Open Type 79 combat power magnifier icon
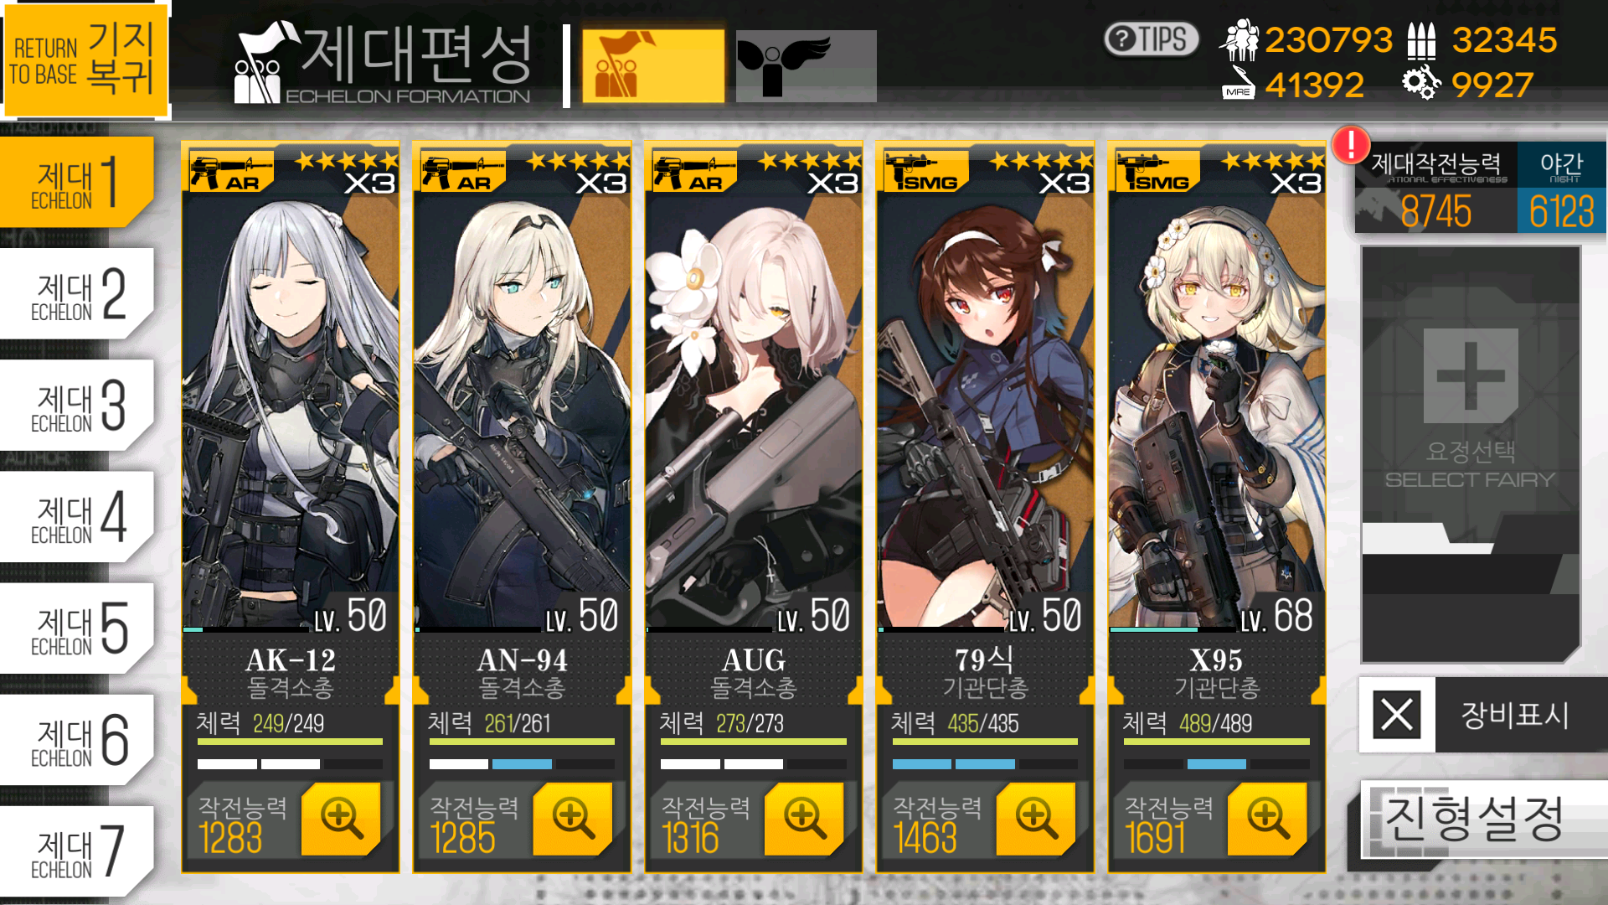The width and height of the screenshot is (1608, 905). pyautogui.click(x=1036, y=819)
